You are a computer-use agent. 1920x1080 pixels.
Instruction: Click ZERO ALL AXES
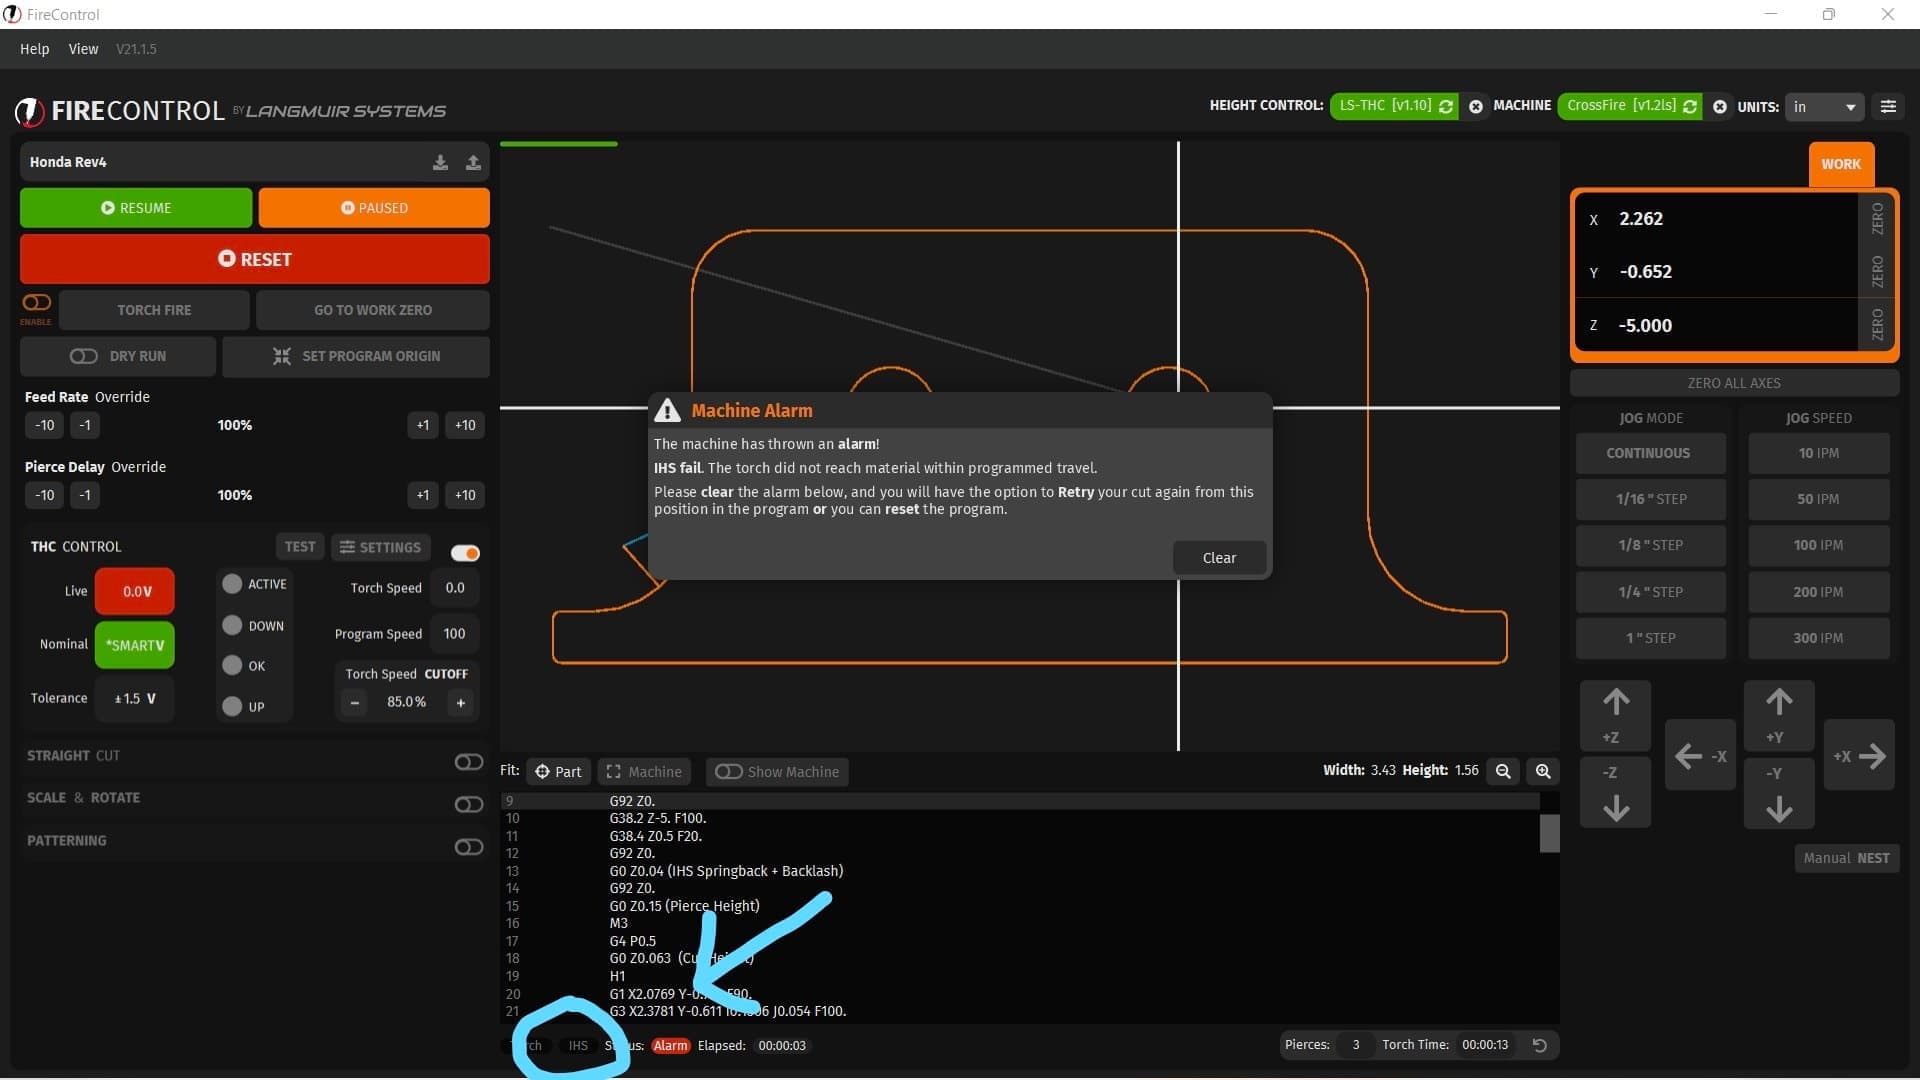[x=1734, y=383]
